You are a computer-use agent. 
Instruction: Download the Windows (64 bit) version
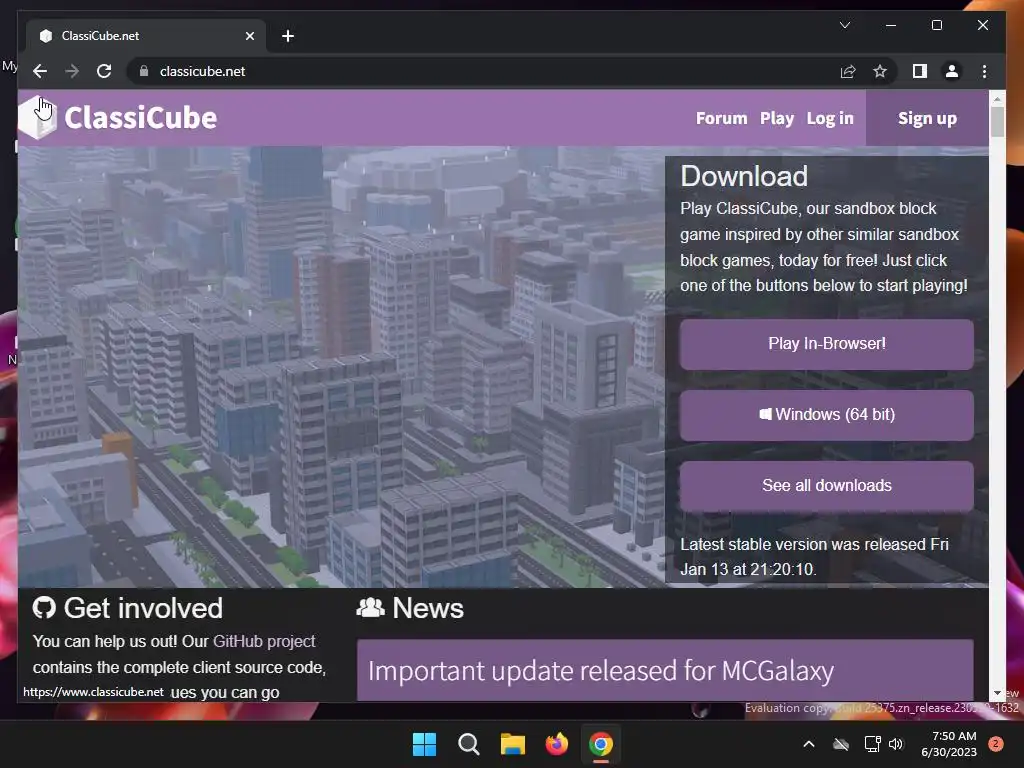(x=826, y=415)
